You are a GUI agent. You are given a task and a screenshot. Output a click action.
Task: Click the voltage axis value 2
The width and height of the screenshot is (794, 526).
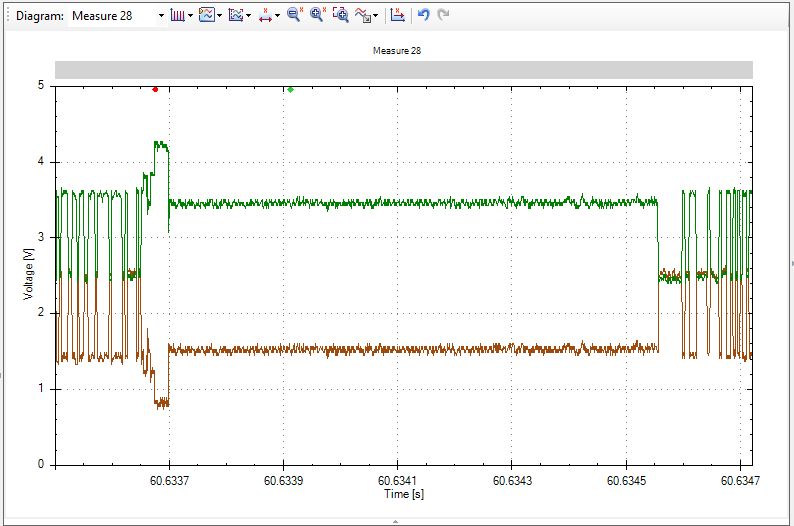coord(41,313)
